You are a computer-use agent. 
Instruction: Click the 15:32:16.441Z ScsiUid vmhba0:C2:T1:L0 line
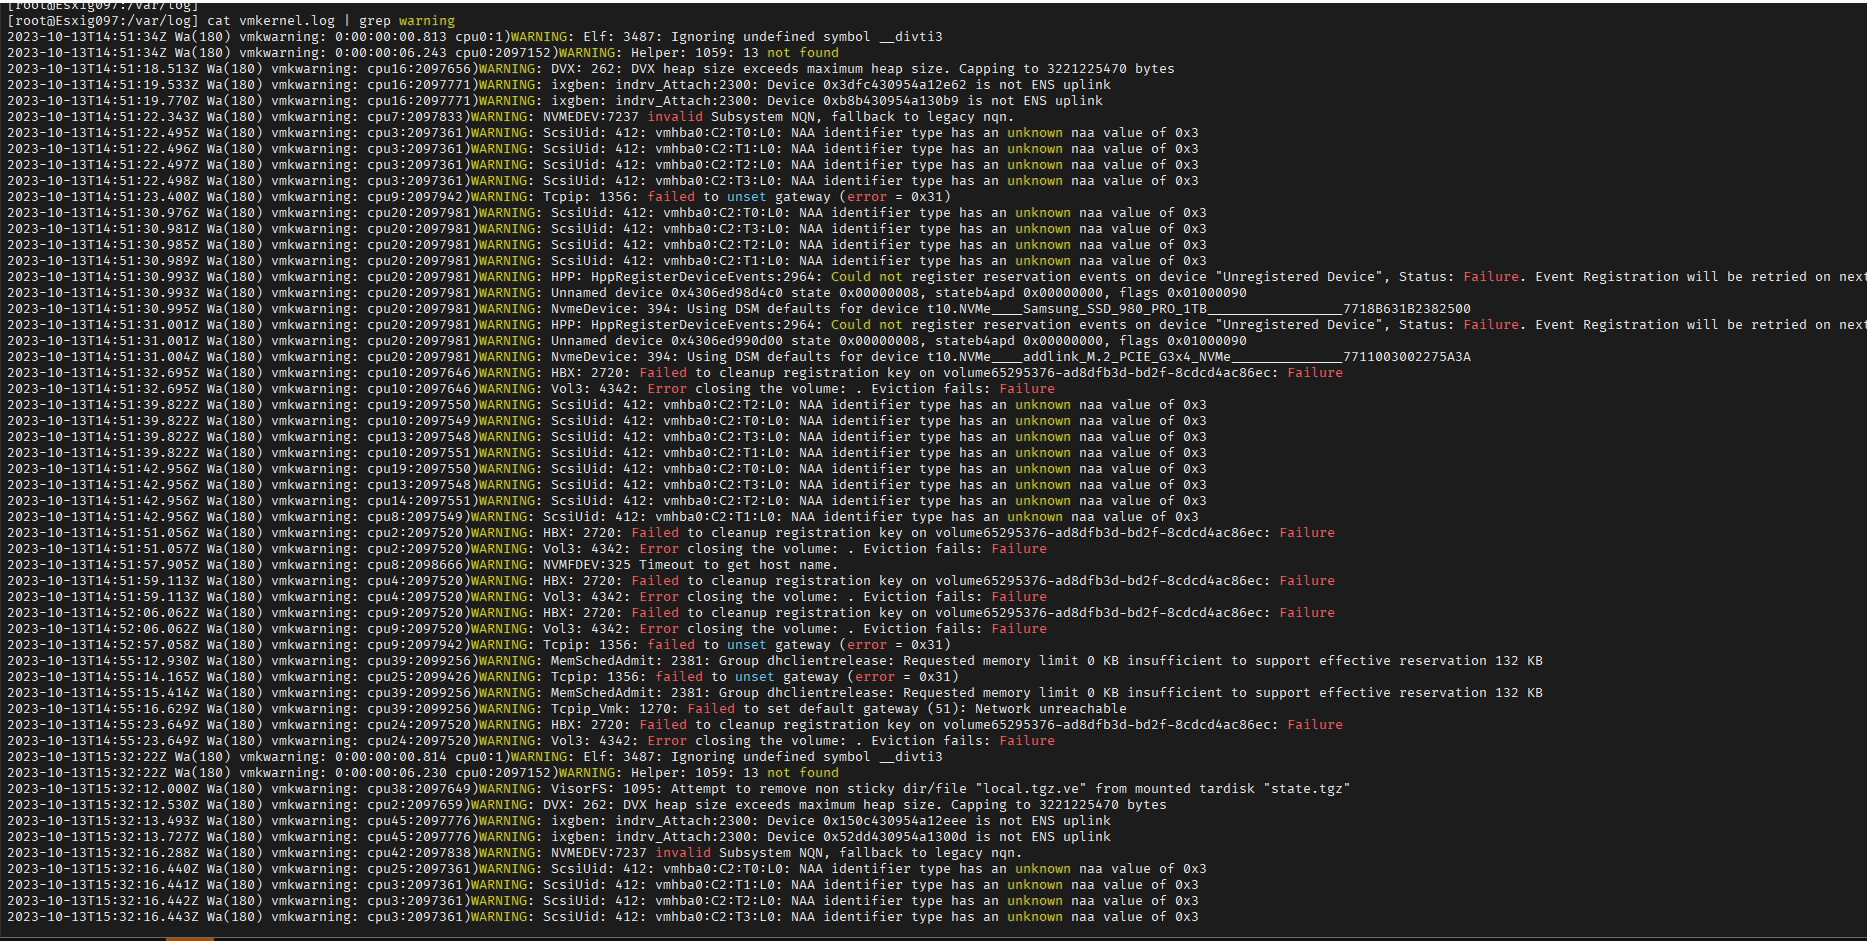pos(603,885)
